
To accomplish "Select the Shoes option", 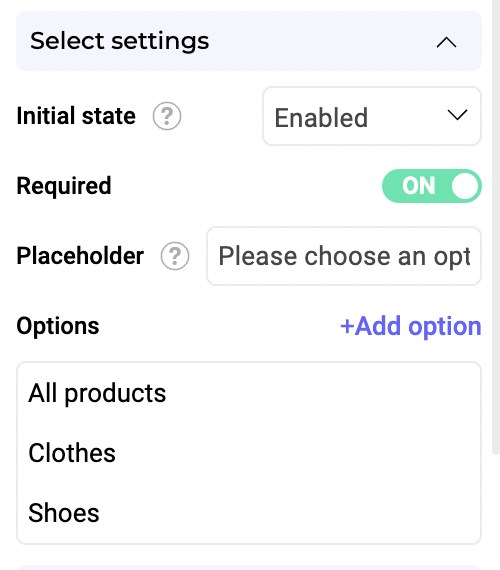I will 64,513.
